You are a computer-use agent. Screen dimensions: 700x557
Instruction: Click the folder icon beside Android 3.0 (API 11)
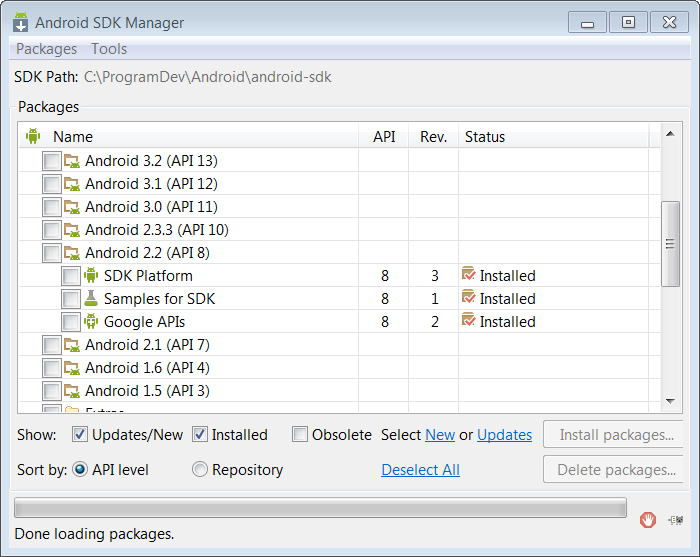pos(71,207)
